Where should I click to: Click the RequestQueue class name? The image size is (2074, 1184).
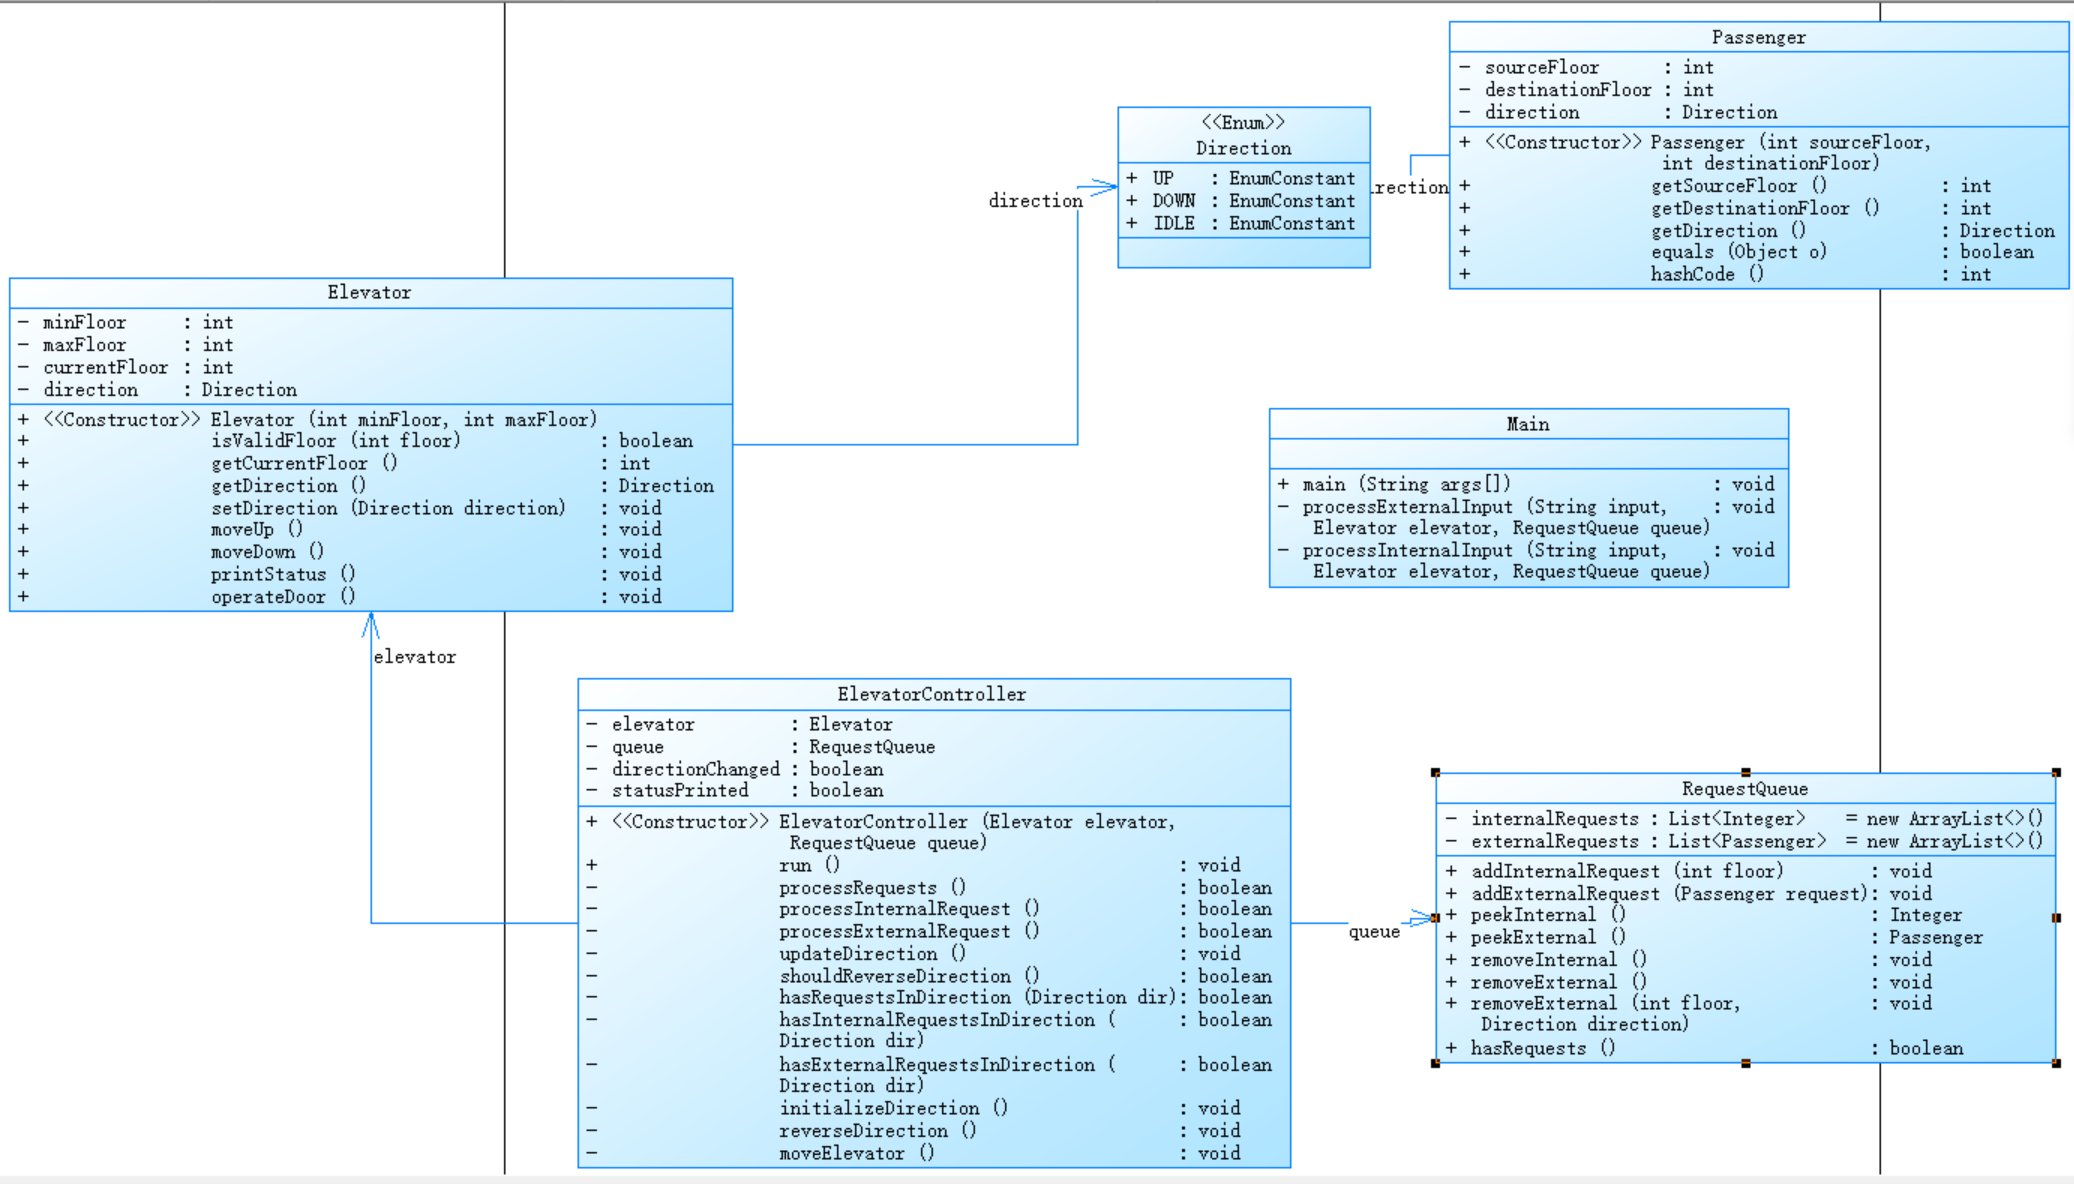click(x=1744, y=789)
